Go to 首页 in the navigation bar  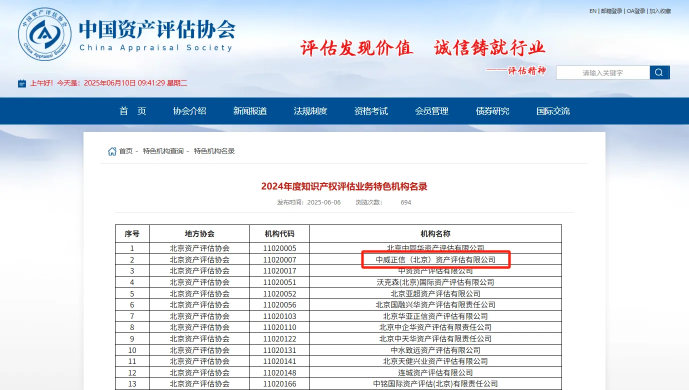(x=133, y=111)
